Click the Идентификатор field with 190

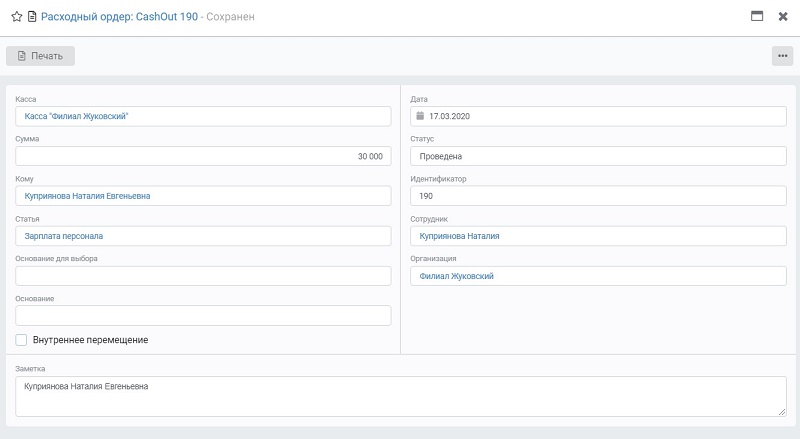(x=598, y=196)
